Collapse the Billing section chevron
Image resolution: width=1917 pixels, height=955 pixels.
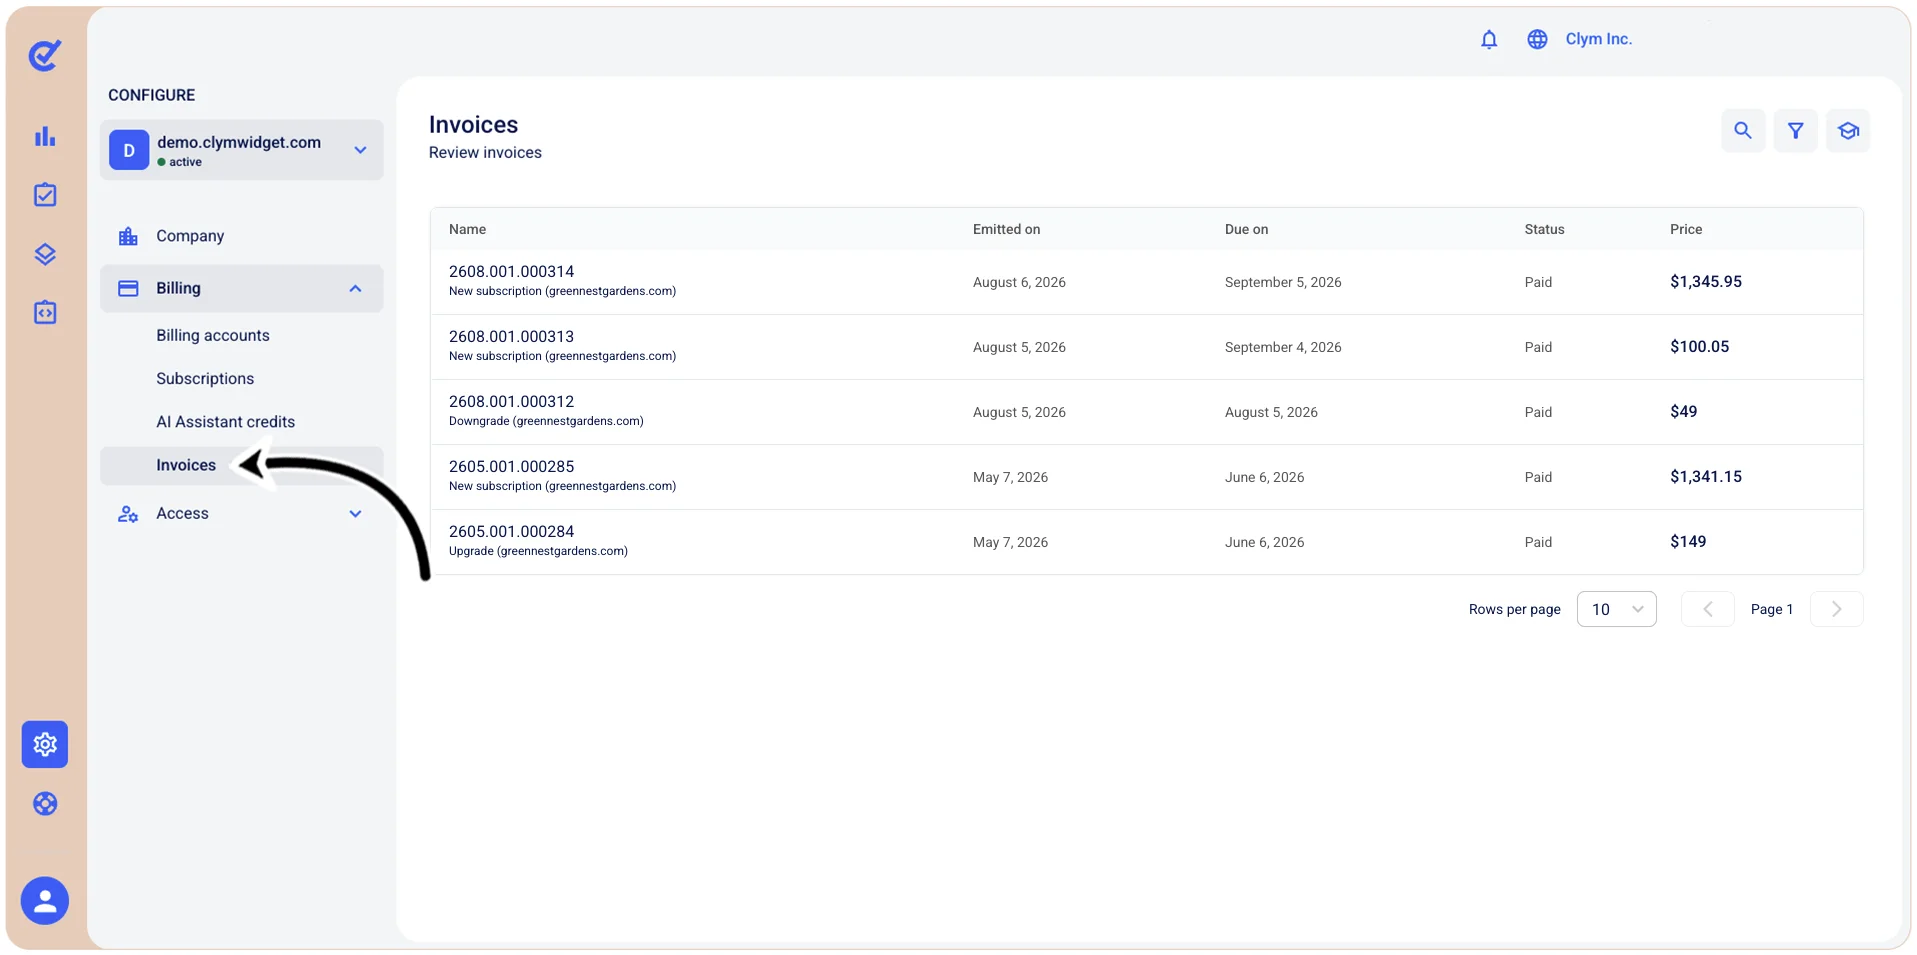tap(355, 288)
